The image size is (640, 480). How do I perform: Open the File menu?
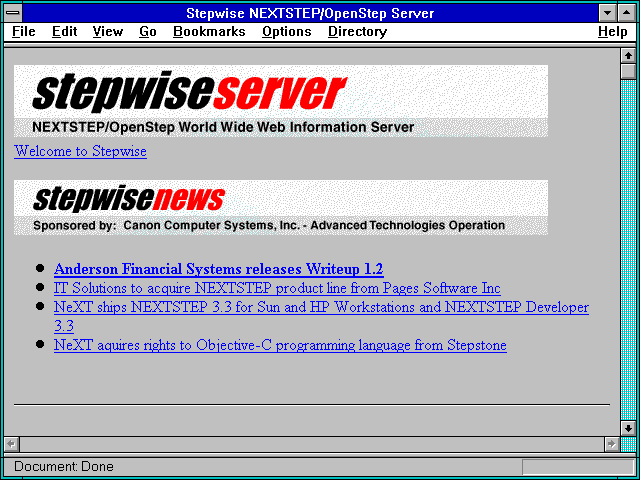click(24, 32)
